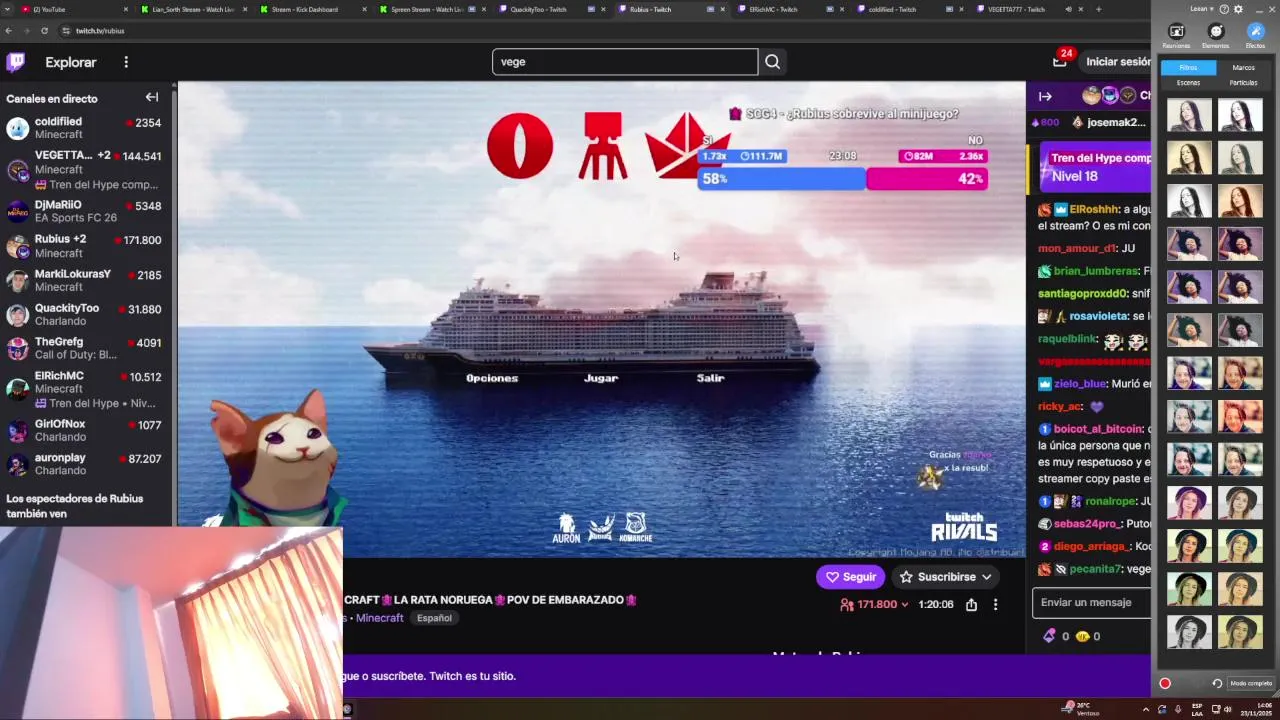Collapse the chat panel arrow
This screenshot has height=720, width=1280.
pyautogui.click(x=1045, y=97)
